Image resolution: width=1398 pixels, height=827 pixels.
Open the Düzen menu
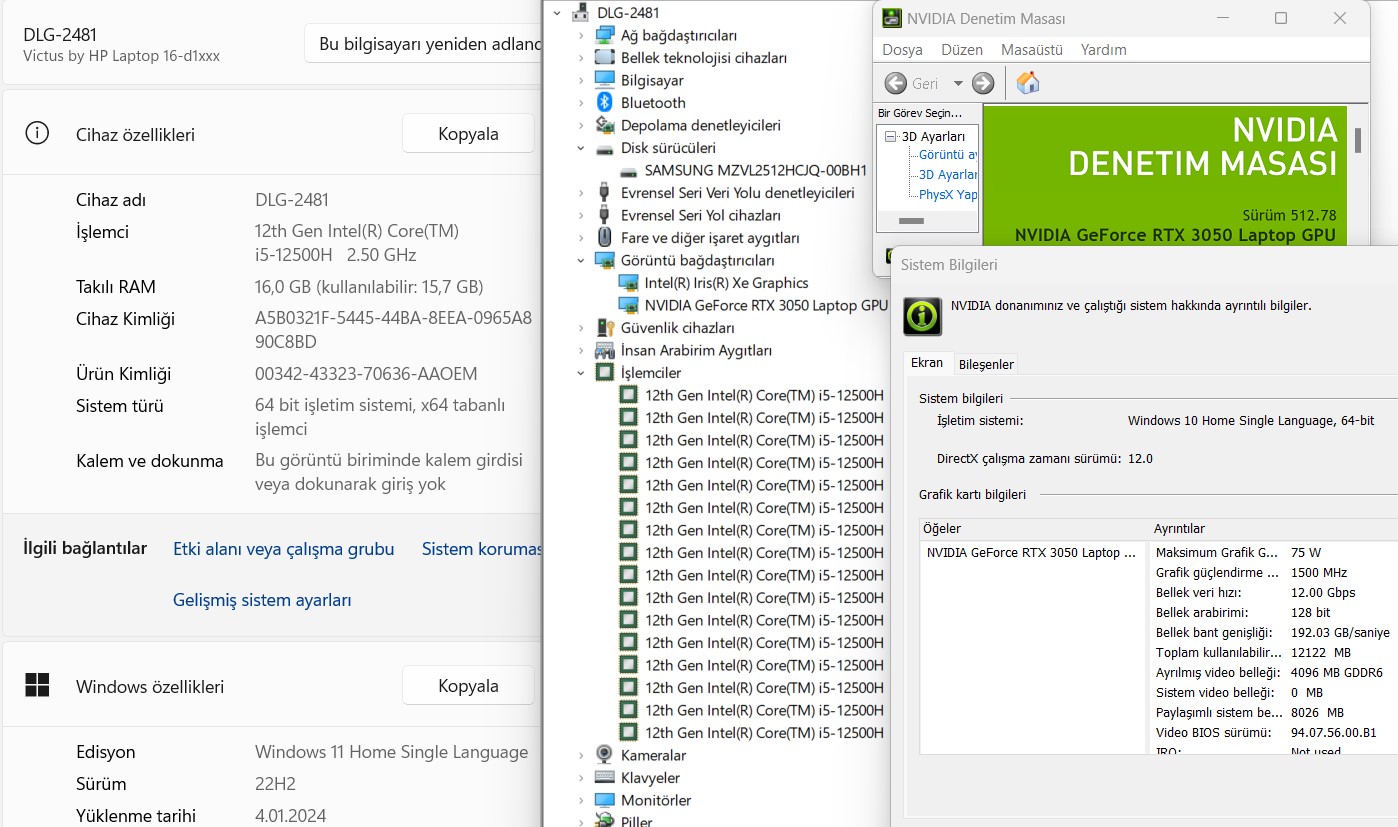pyautogui.click(x=962, y=49)
